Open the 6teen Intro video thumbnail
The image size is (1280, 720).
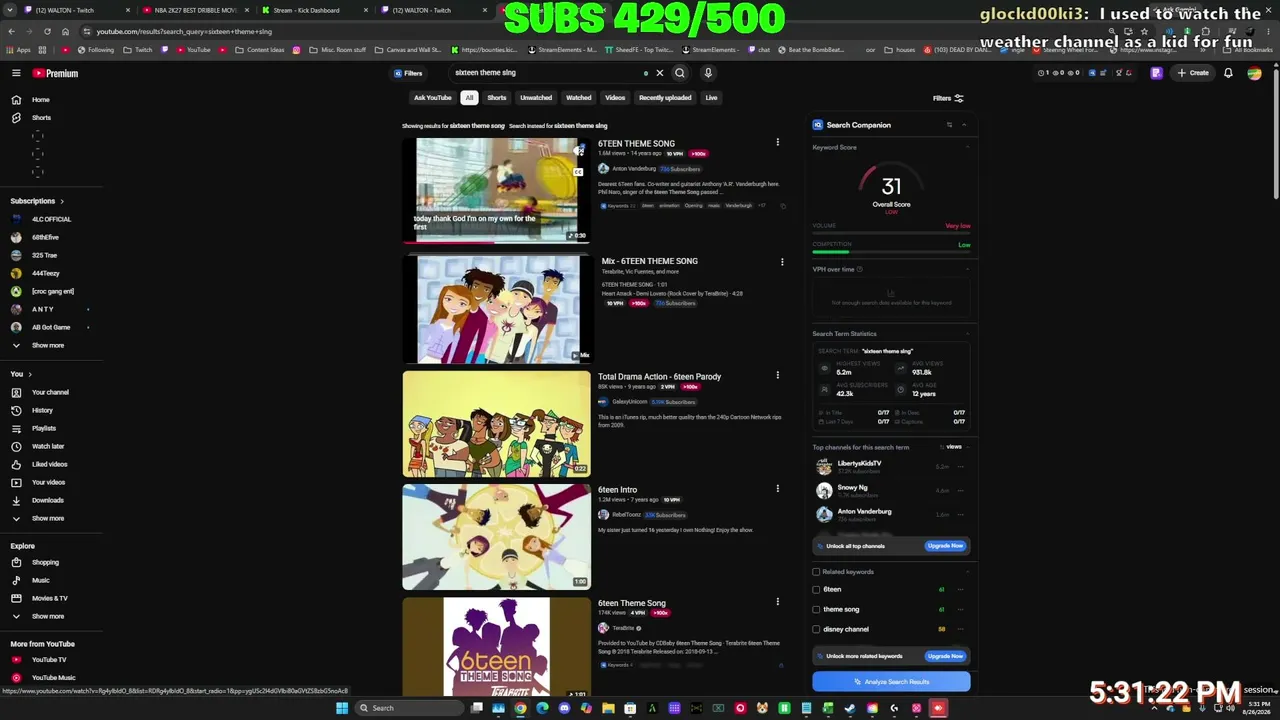click(496, 537)
